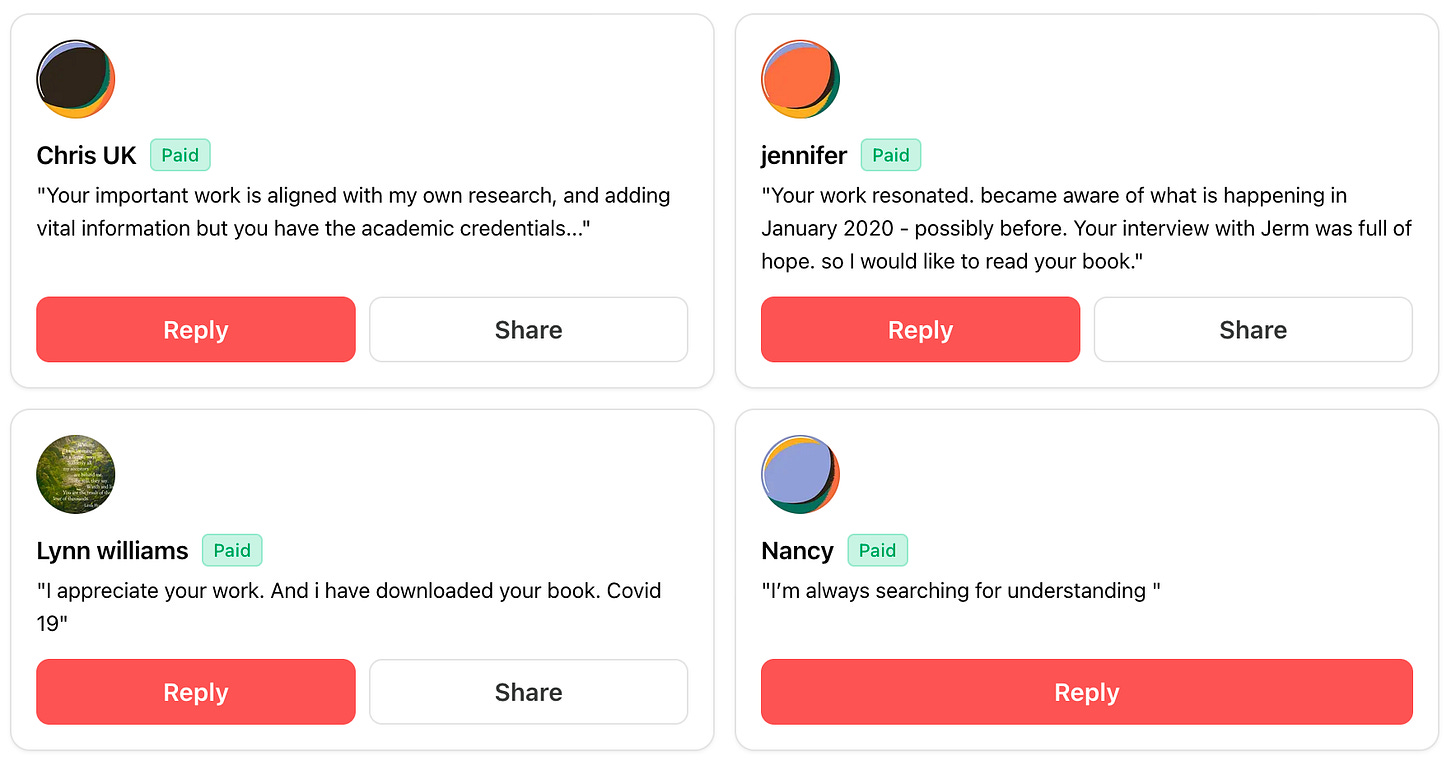Open the Chris UK profile name
The width and height of the screenshot is (1456, 761).
click(86, 156)
